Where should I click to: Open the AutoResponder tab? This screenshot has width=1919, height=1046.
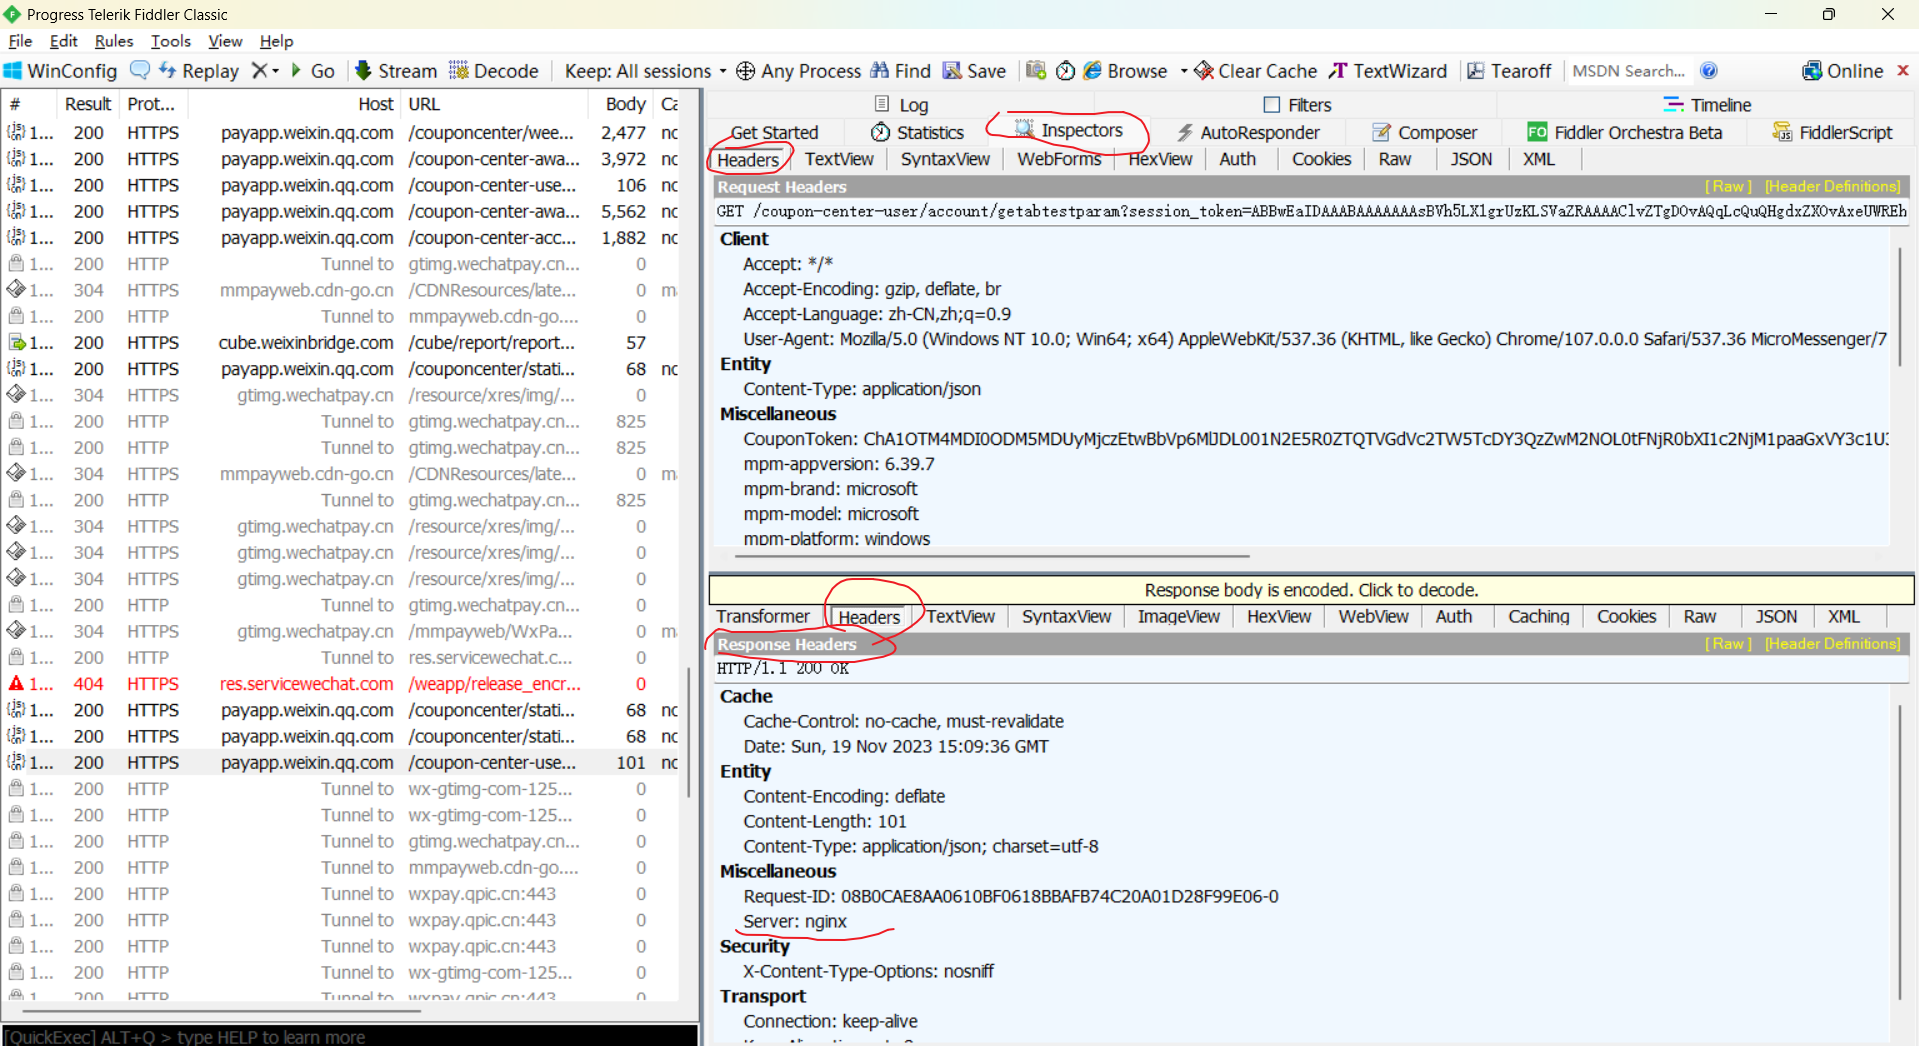[x=1248, y=132]
